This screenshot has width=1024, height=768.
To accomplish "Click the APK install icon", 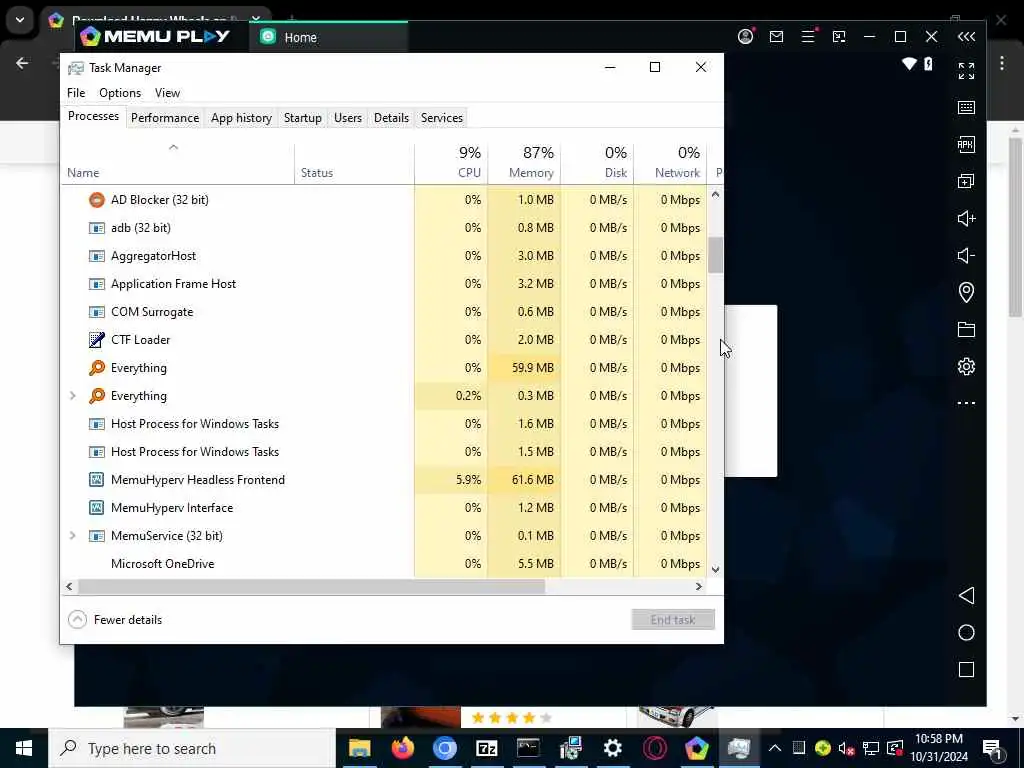I will coord(966,144).
